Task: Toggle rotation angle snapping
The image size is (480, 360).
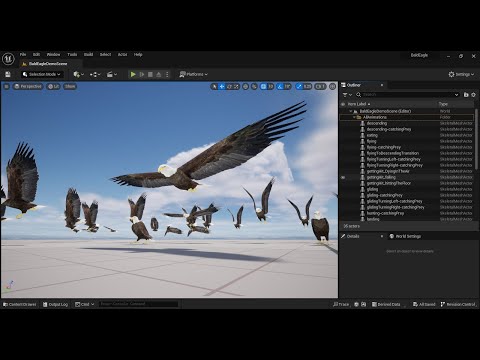Action: [280, 86]
